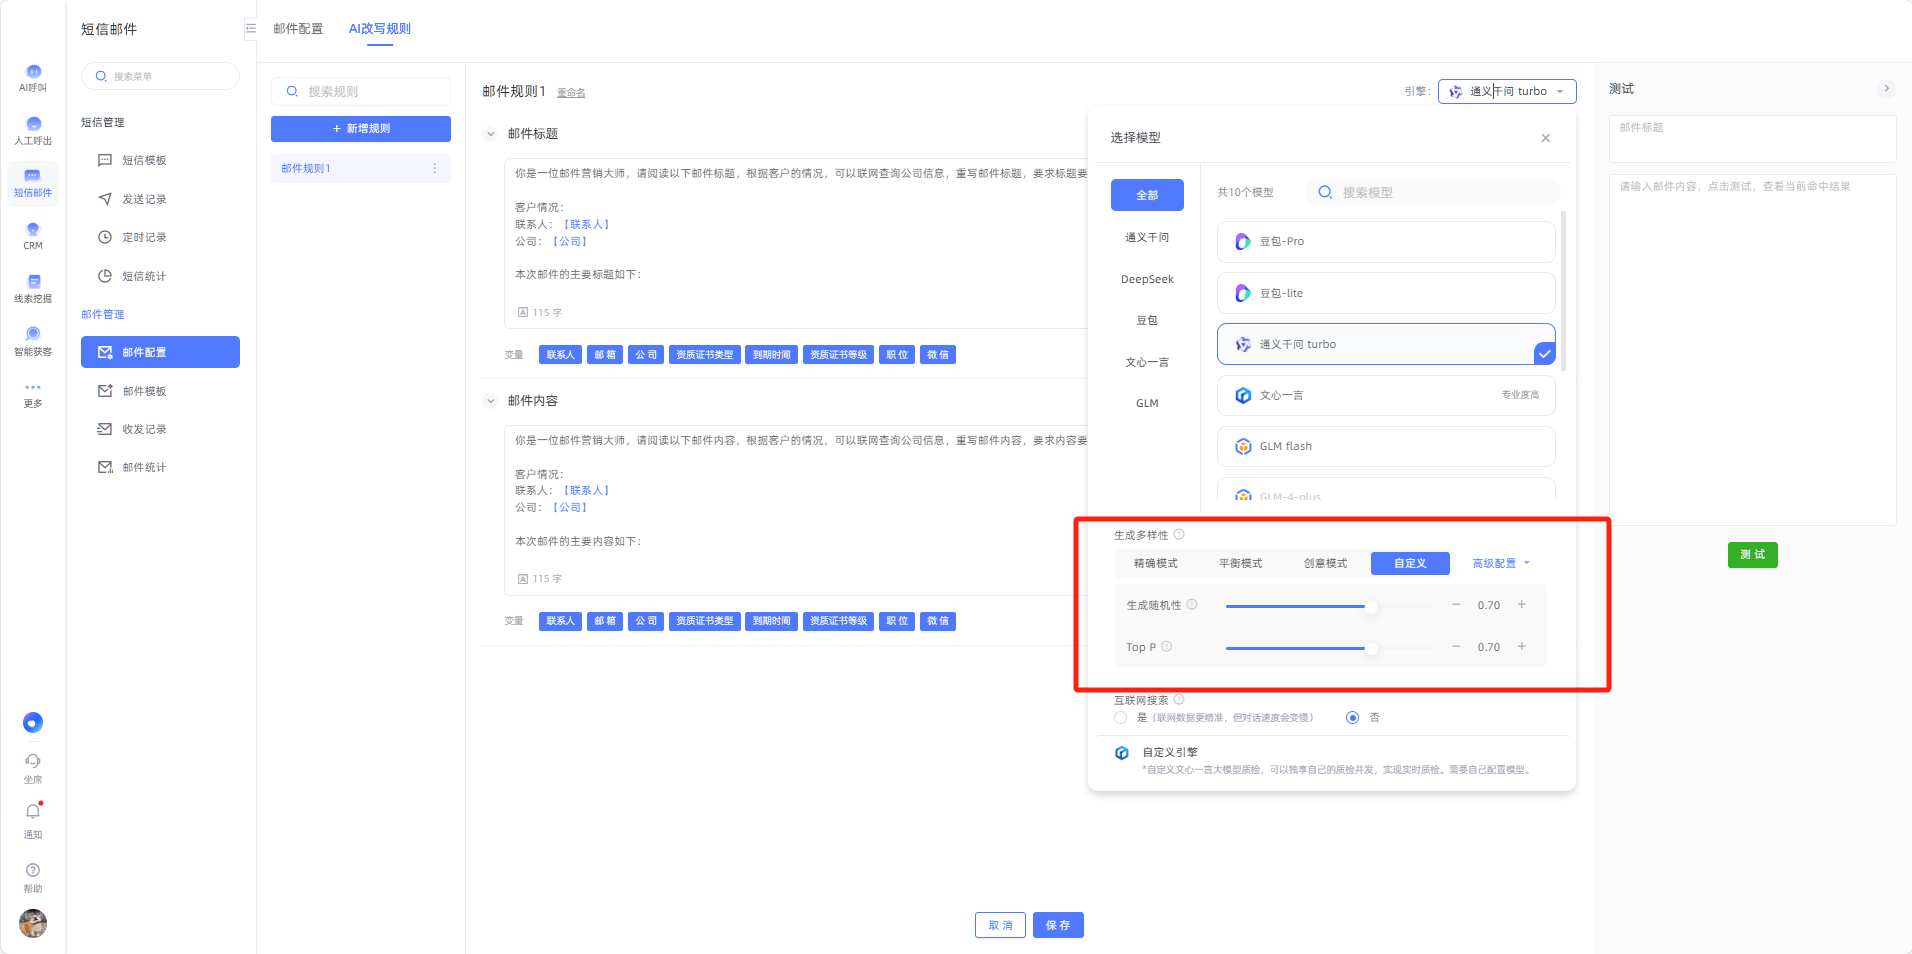Focus the 搜索模型 input
This screenshot has height=954, width=1912.
tap(1433, 192)
